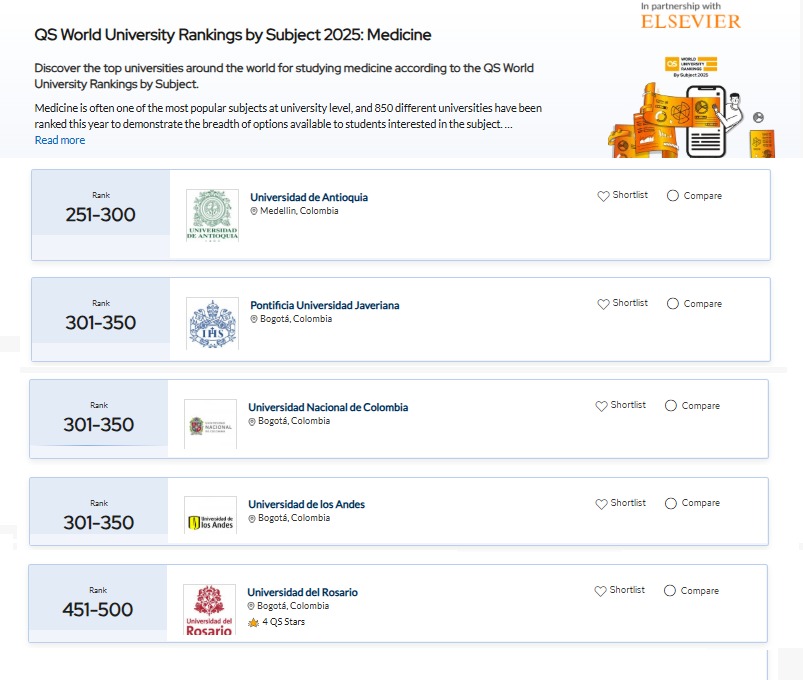The width and height of the screenshot is (803, 680).
Task: Open the Universidad Nacional de Colombia link
Action: [x=328, y=407]
